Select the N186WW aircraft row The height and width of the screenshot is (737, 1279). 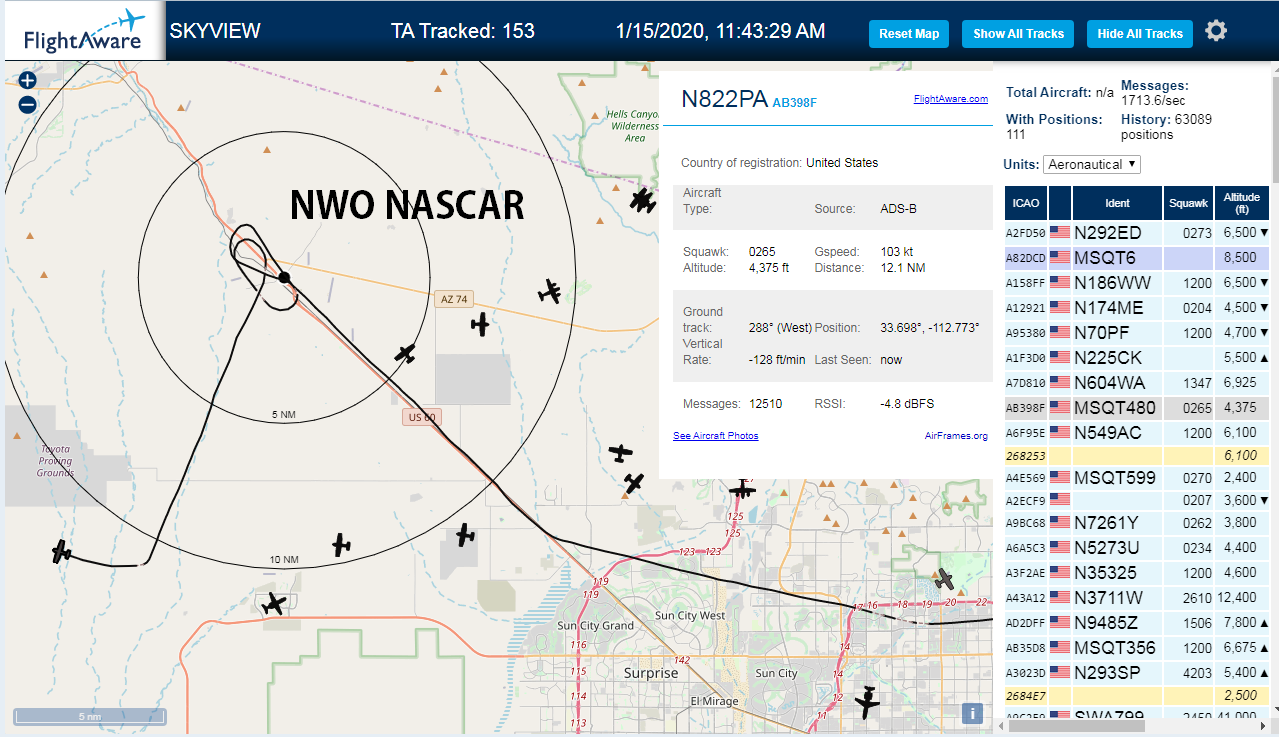point(1137,283)
